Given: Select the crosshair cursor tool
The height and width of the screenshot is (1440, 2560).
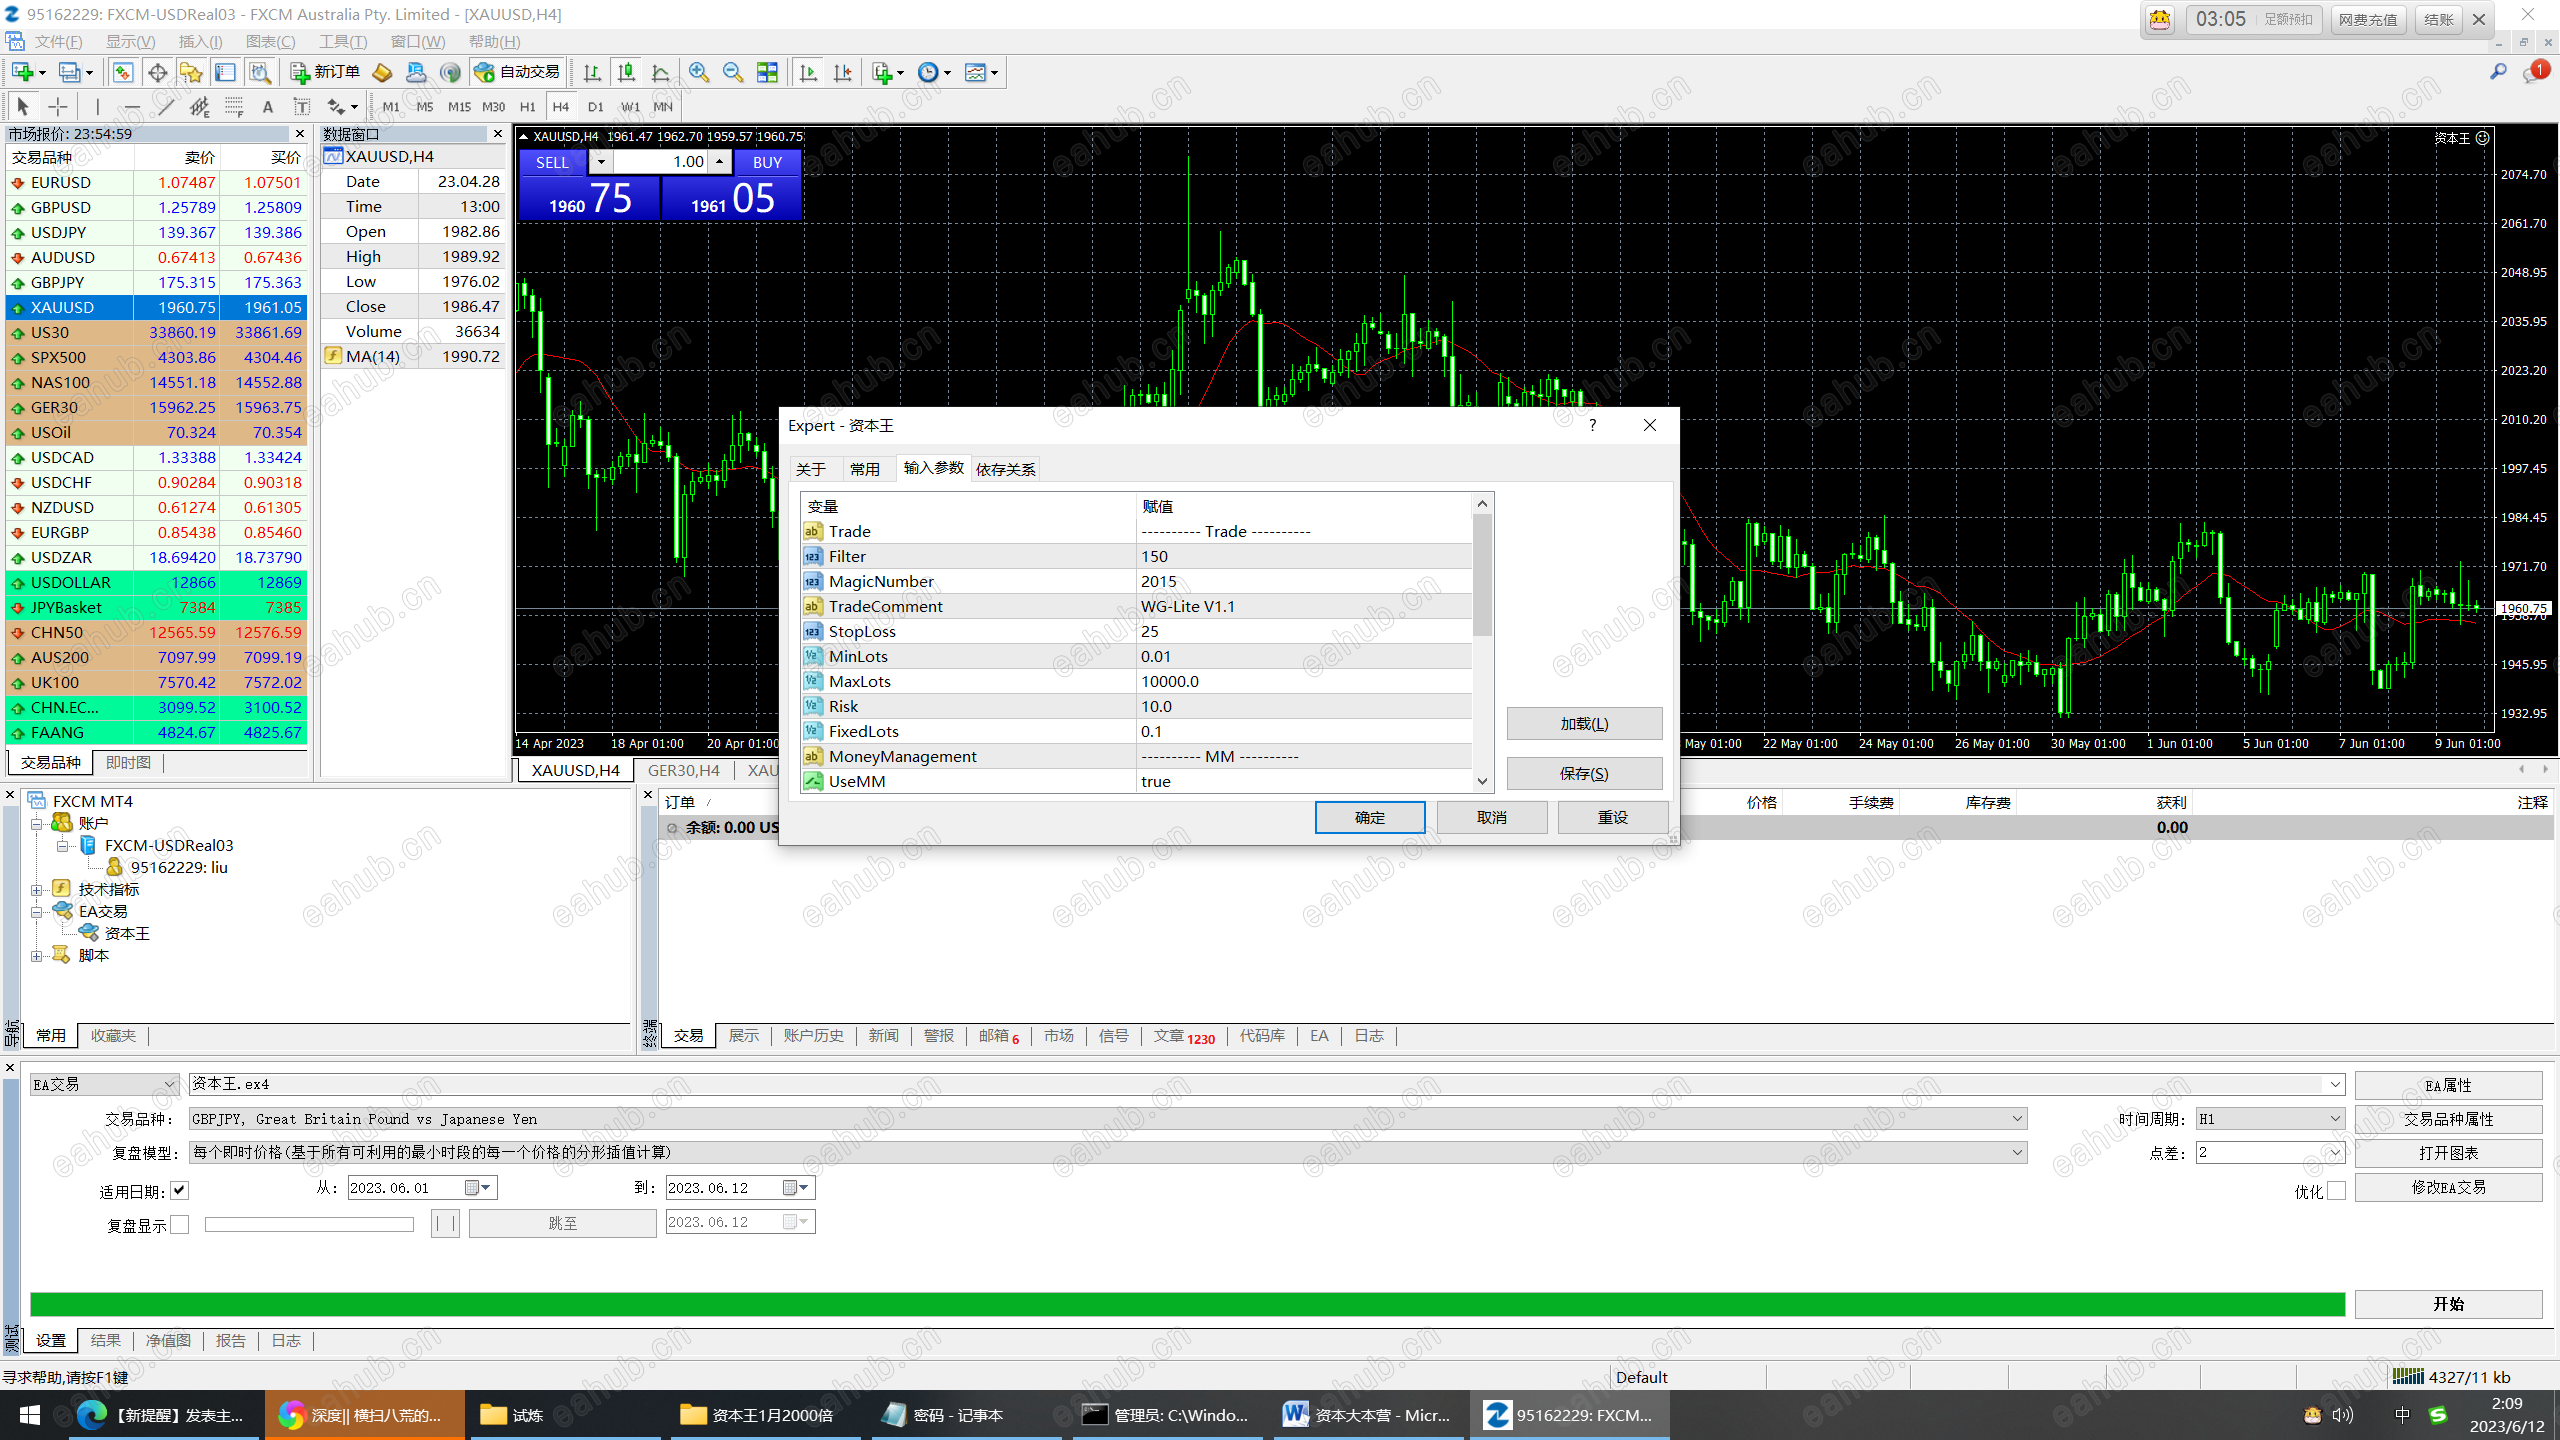Looking at the screenshot, I should click(x=58, y=107).
